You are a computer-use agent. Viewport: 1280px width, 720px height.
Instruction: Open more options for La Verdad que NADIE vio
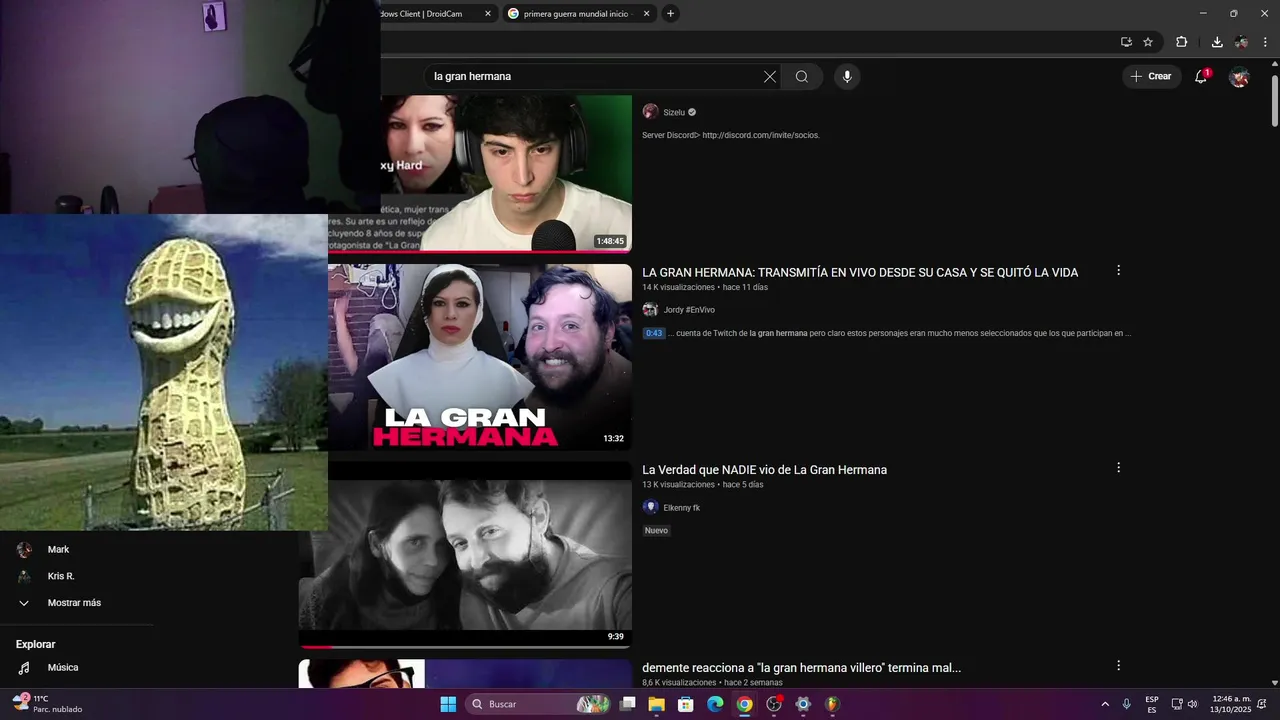point(1118,468)
